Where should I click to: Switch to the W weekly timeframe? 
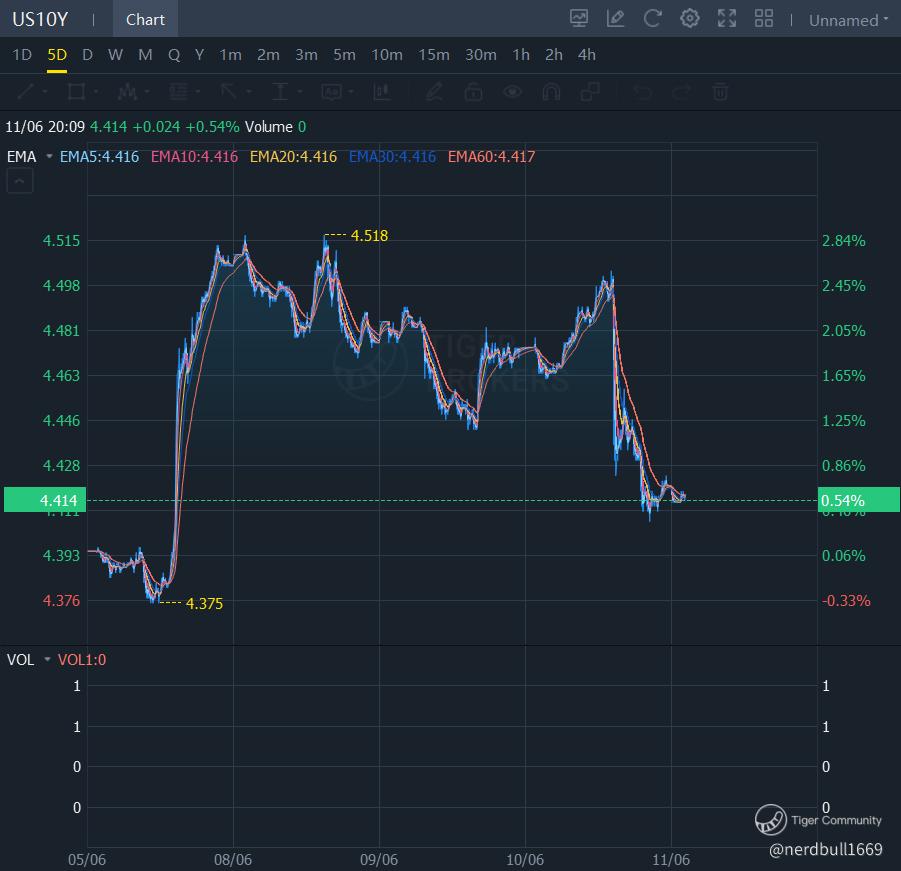coord(115,55)
